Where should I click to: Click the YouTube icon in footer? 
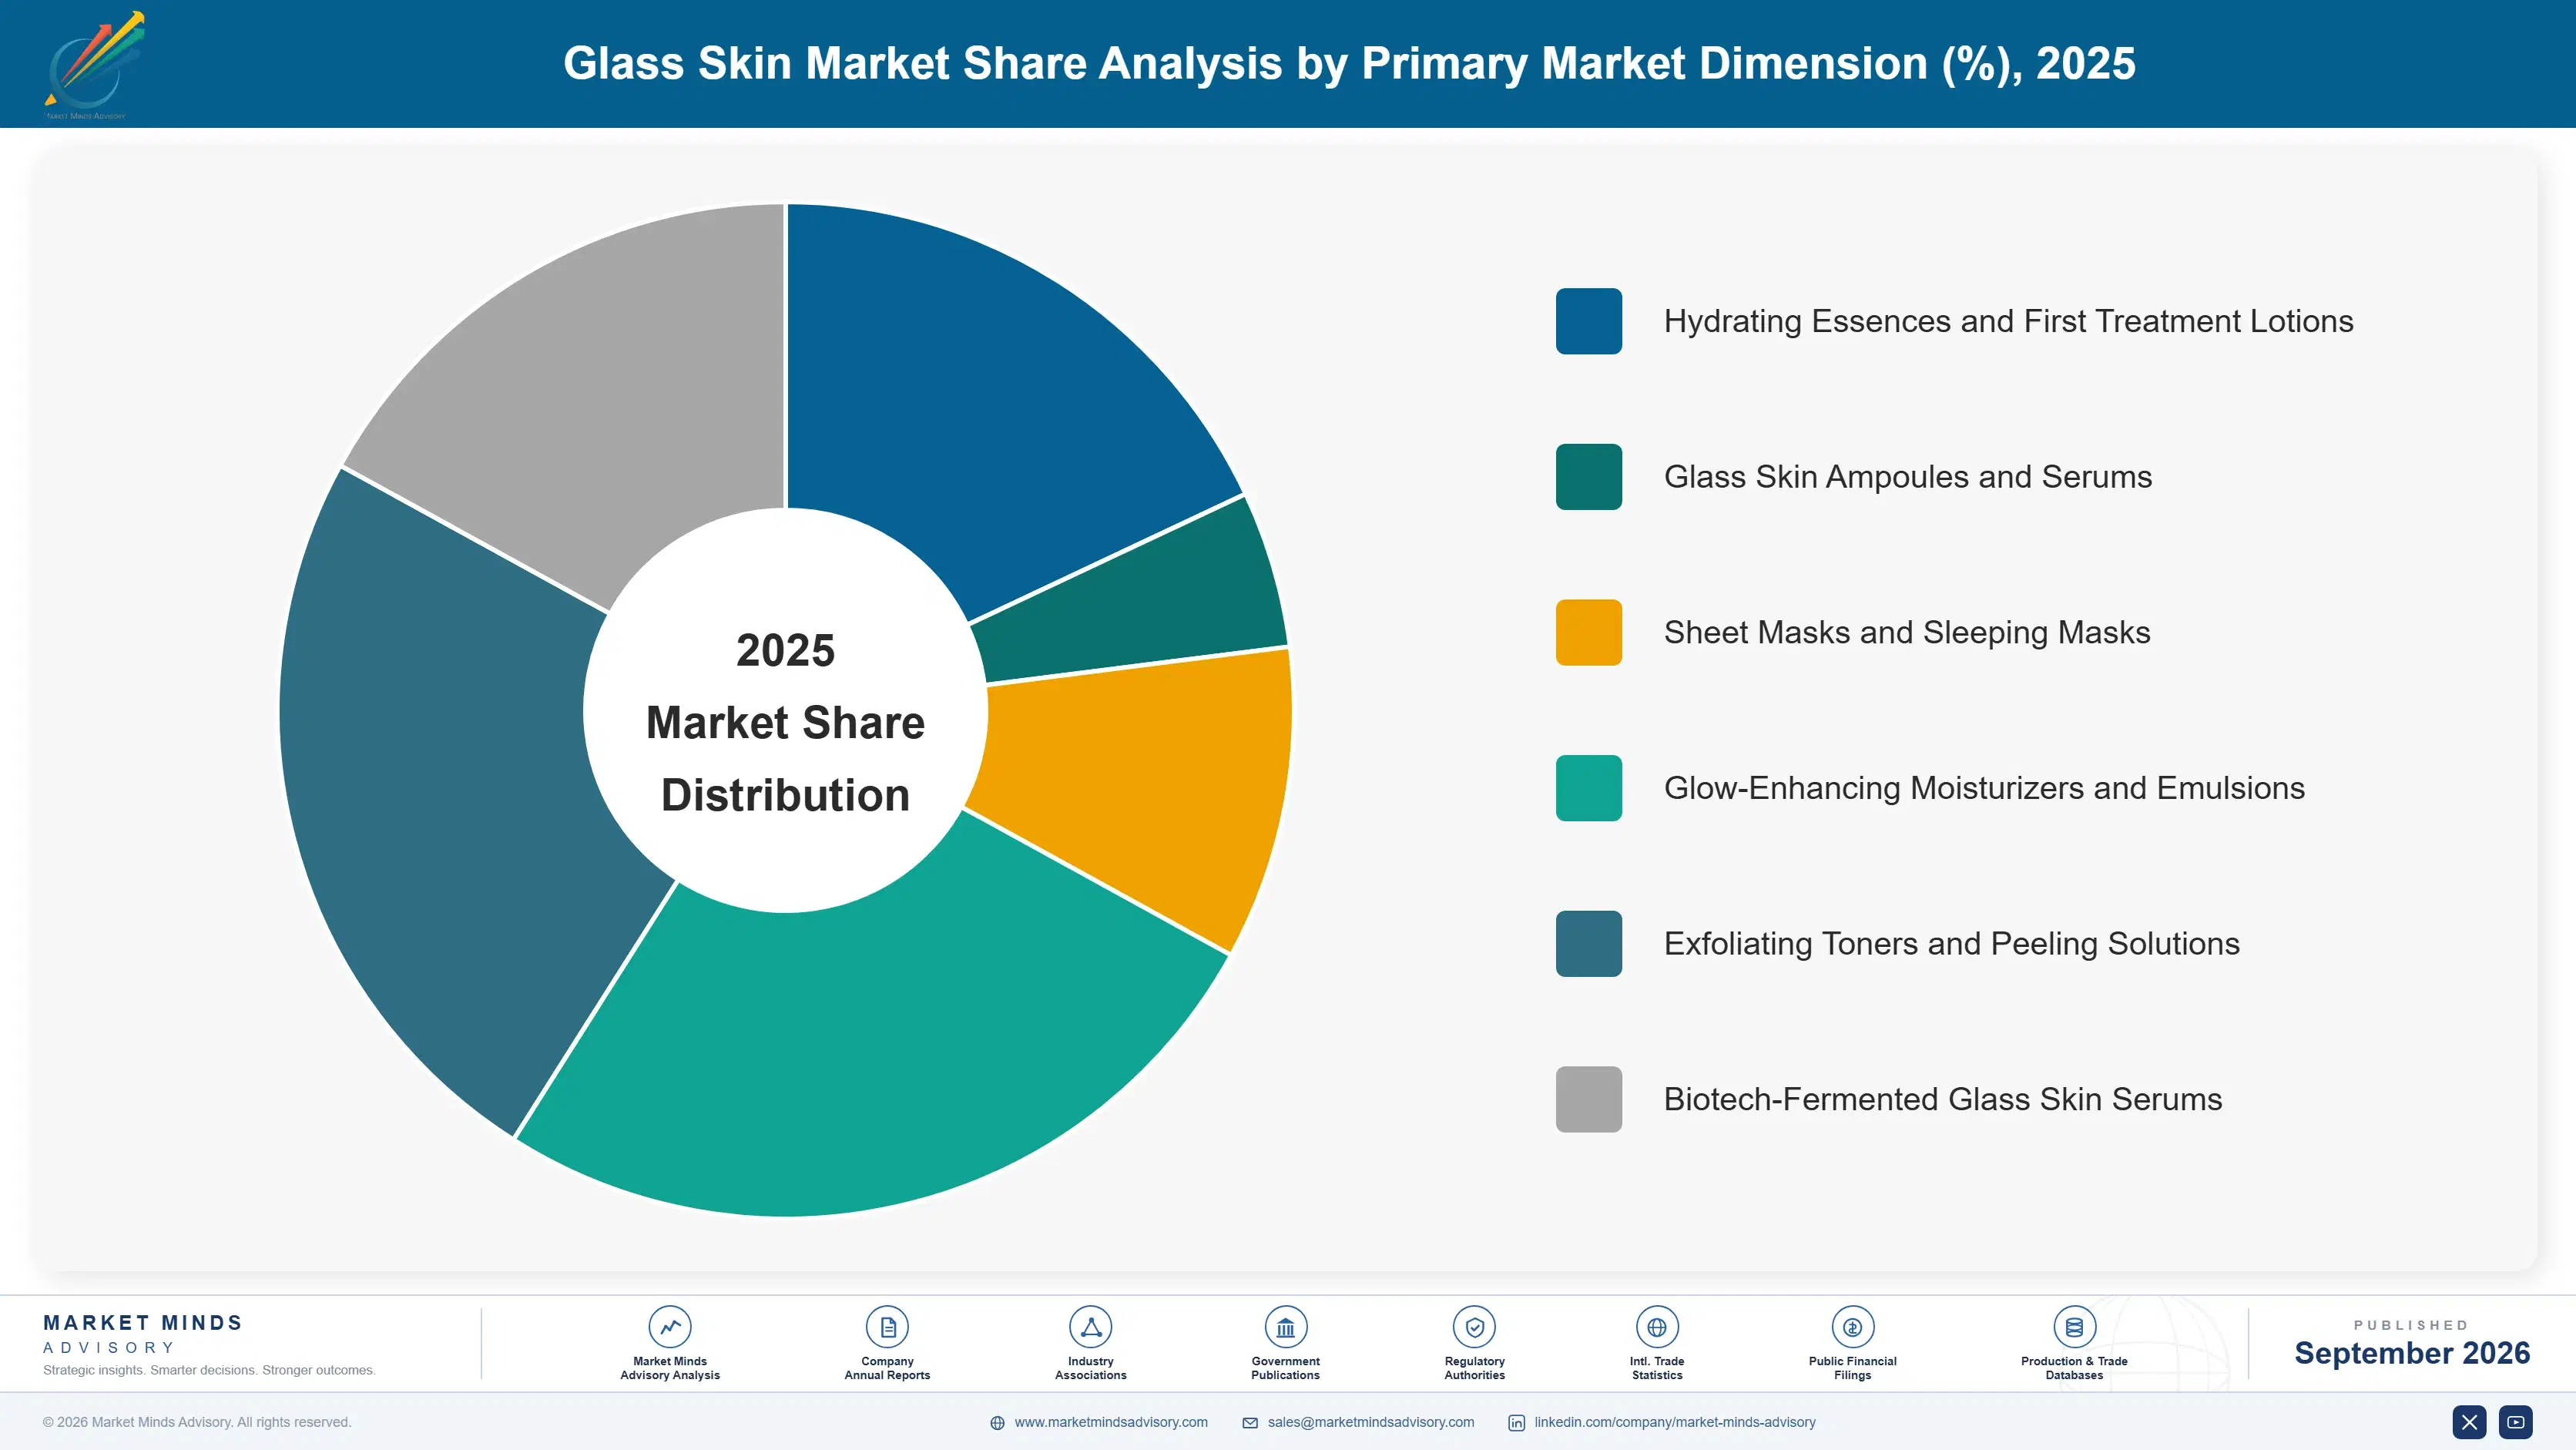2516,1422
